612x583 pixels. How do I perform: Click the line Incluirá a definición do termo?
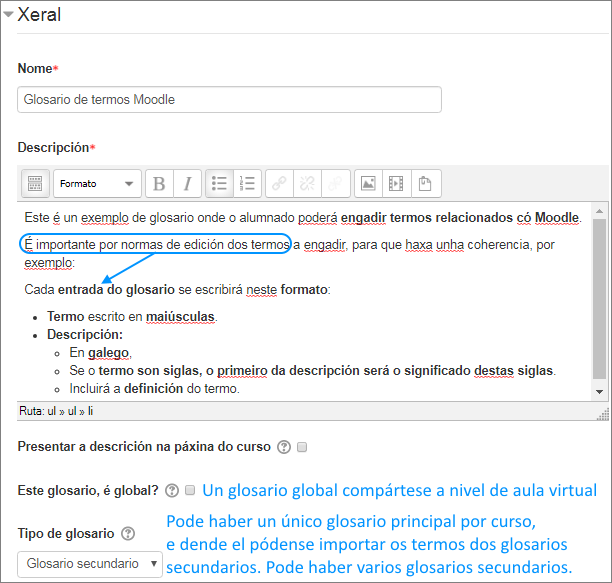155,389
